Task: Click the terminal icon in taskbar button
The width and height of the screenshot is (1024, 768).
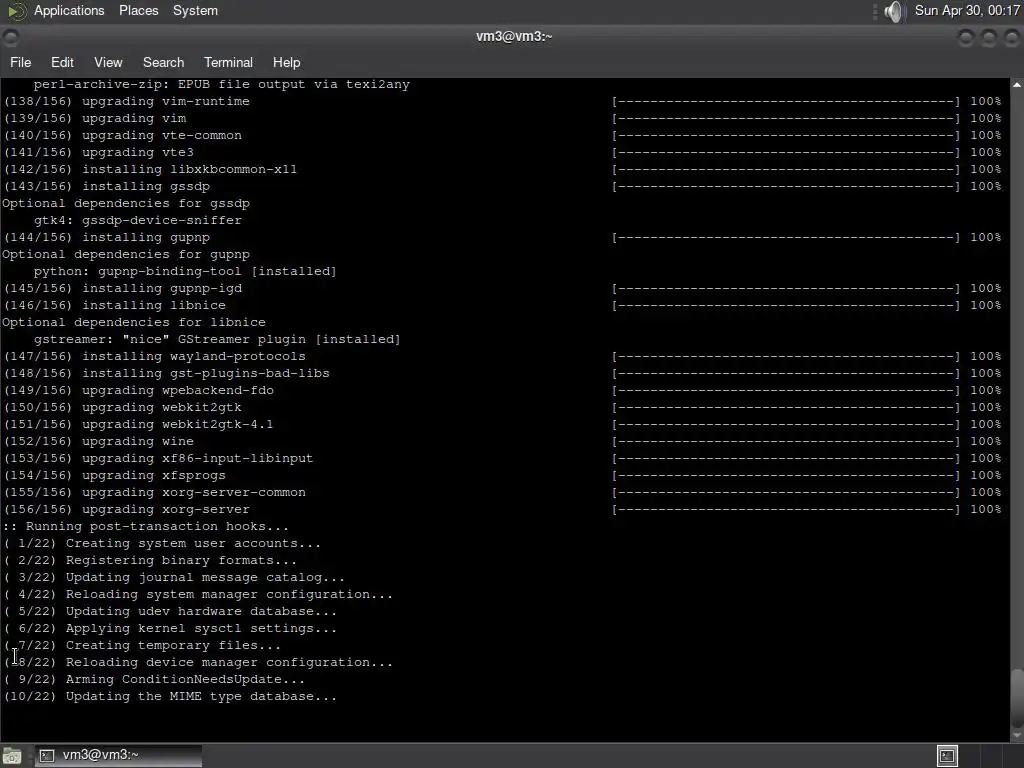Action: point(46,756)
